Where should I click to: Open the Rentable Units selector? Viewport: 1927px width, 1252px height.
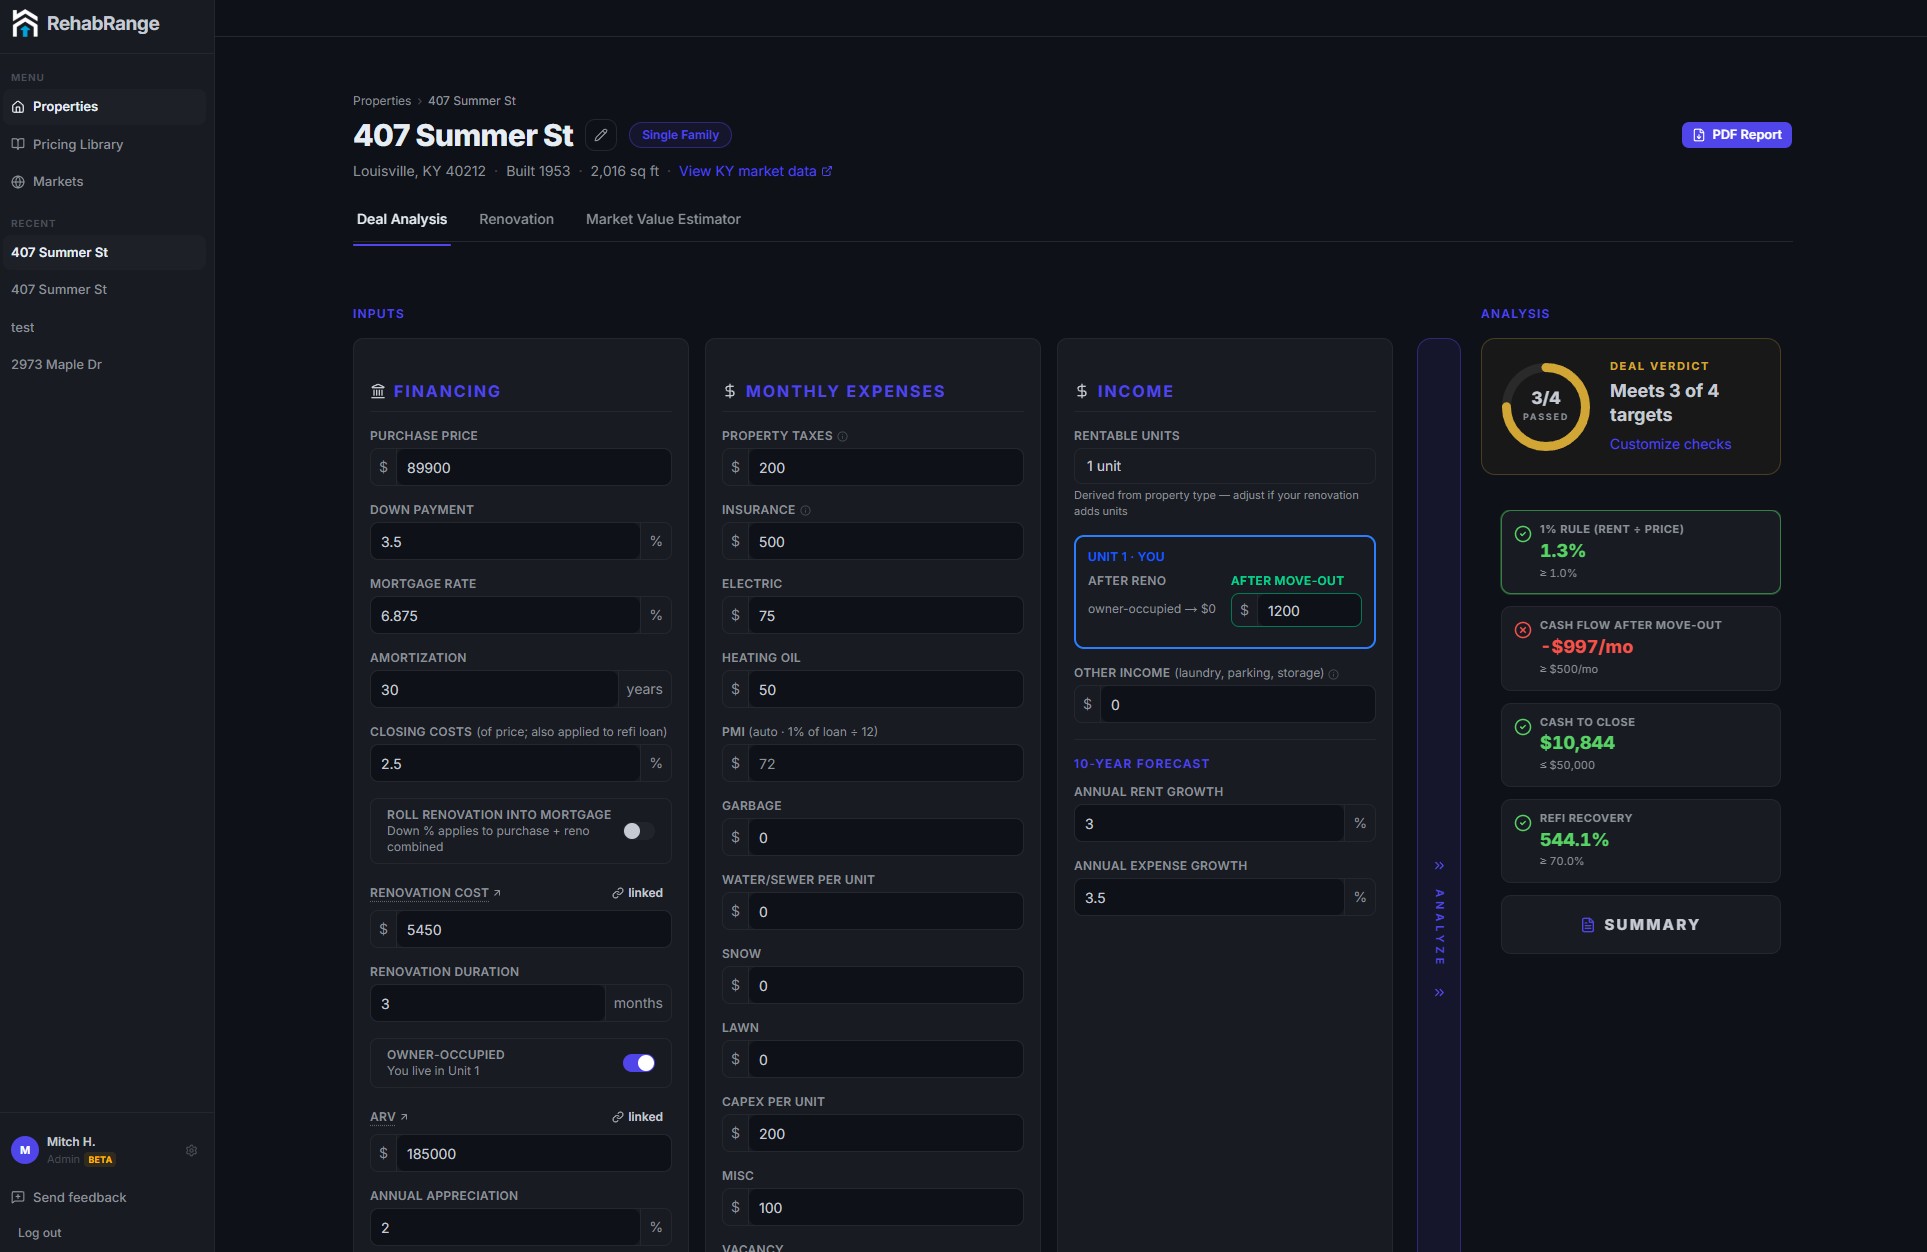1224,466
